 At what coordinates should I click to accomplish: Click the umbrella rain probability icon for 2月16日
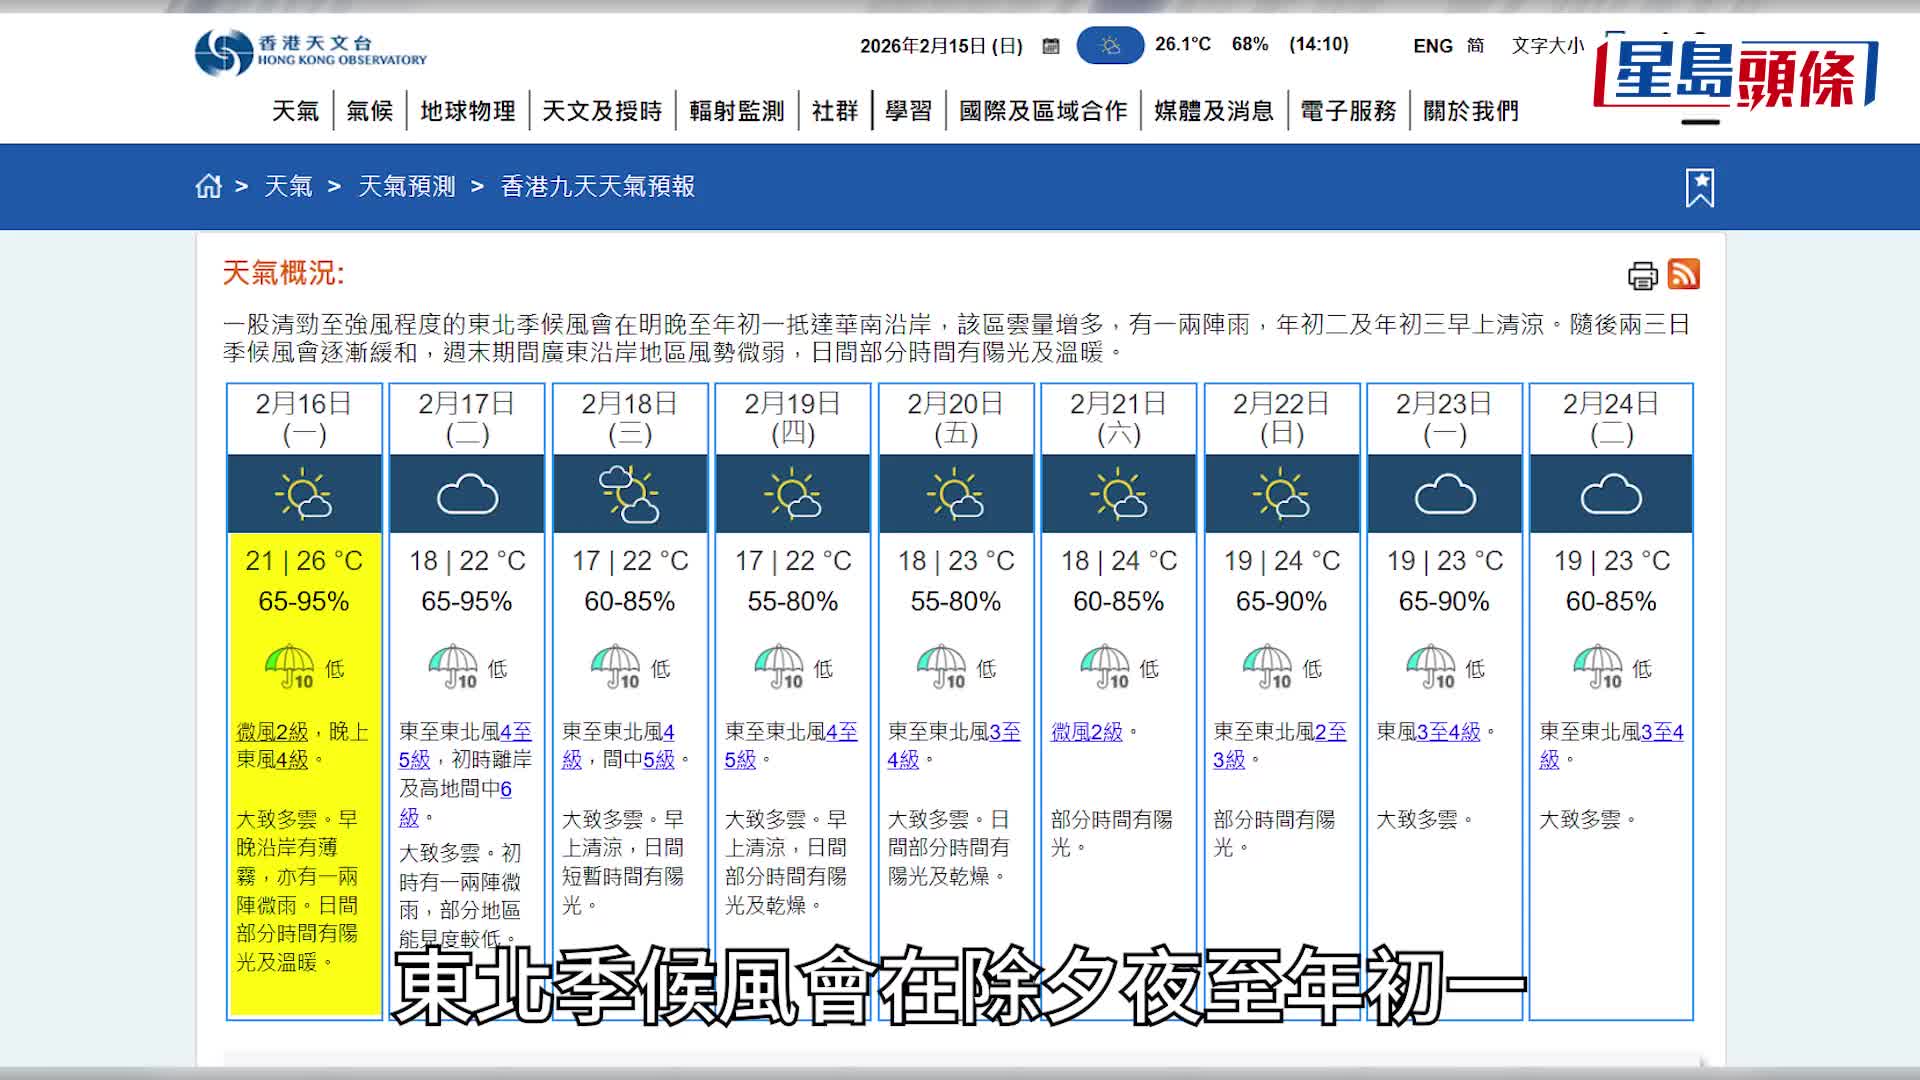[x=290, y=667]
